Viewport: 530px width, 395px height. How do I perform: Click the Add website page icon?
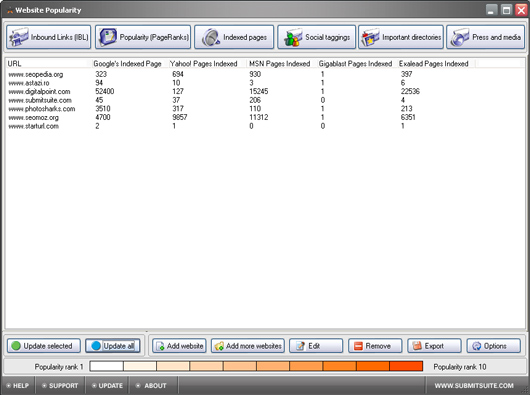(160, 346)
